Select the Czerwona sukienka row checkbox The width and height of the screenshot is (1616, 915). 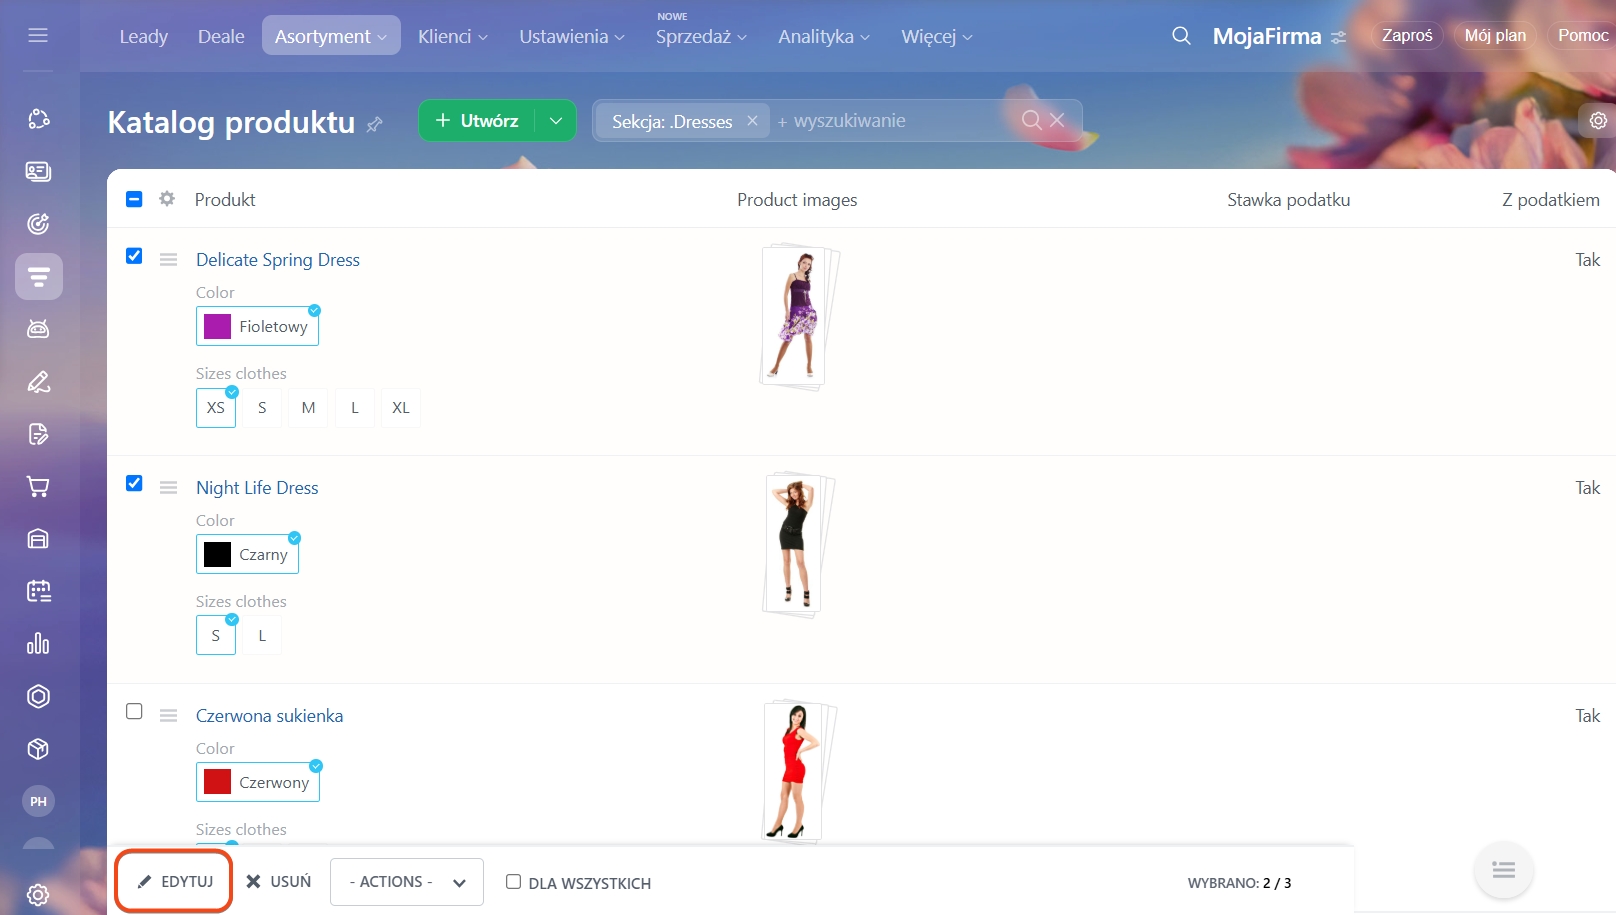pyautogui.click(x=134, y=711)
